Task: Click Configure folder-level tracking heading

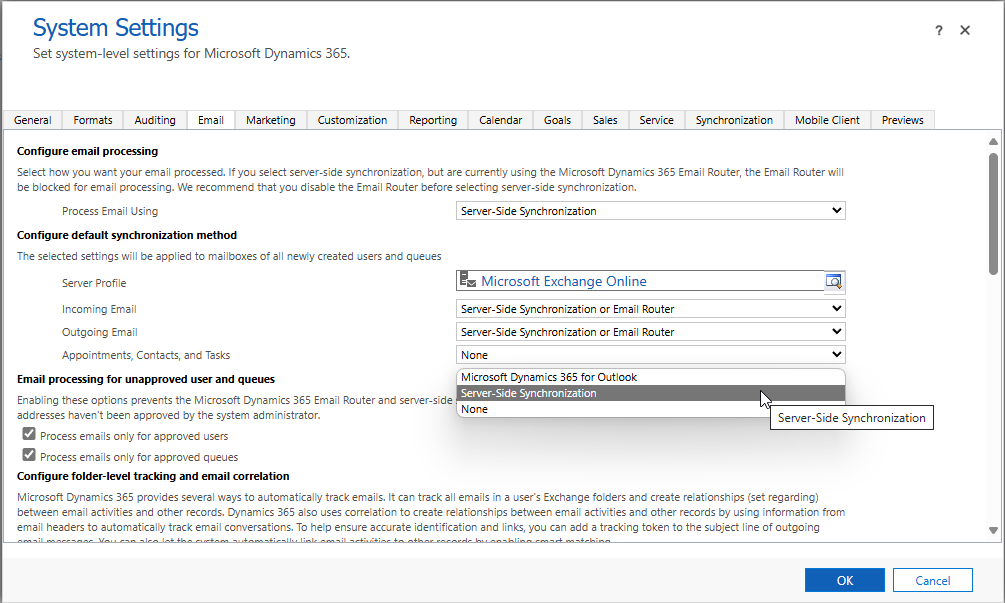Action: (153, 476)
